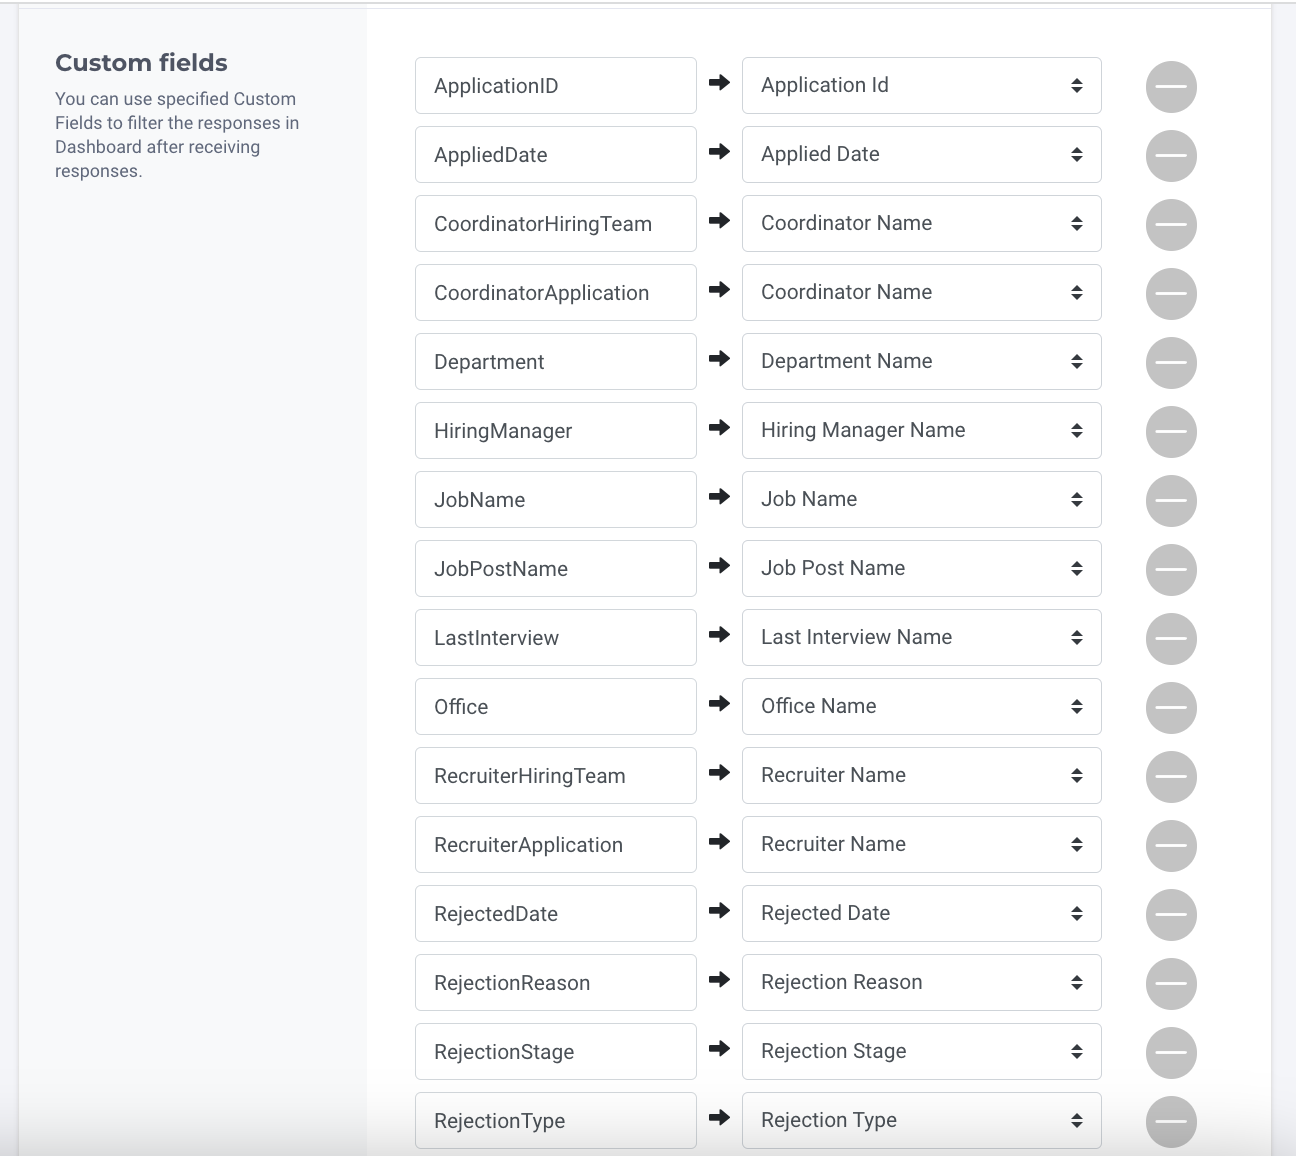Open the Last Interview Name dropdown
The image size is (1296, 1156).
click(x=921, y=637)
